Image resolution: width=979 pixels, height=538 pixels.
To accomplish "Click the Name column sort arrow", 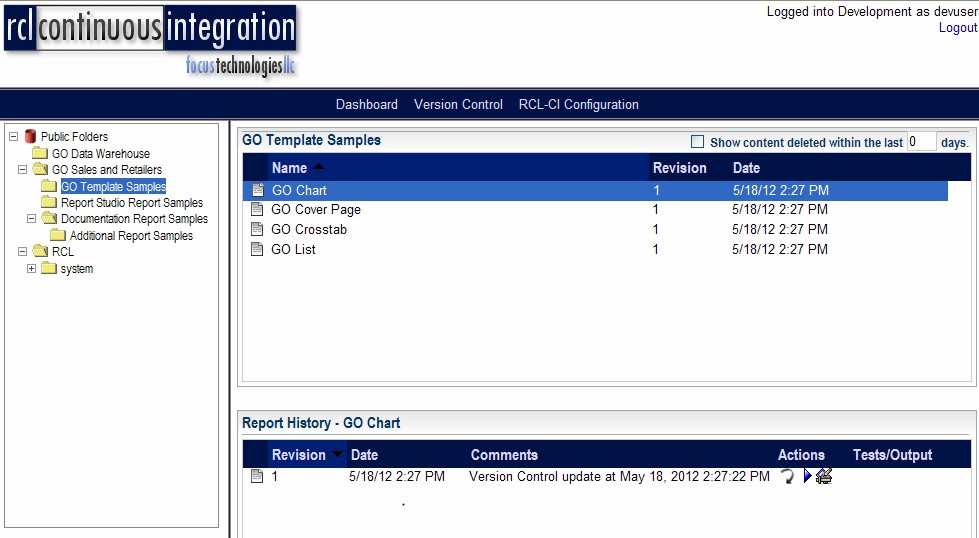I will 318,167.
